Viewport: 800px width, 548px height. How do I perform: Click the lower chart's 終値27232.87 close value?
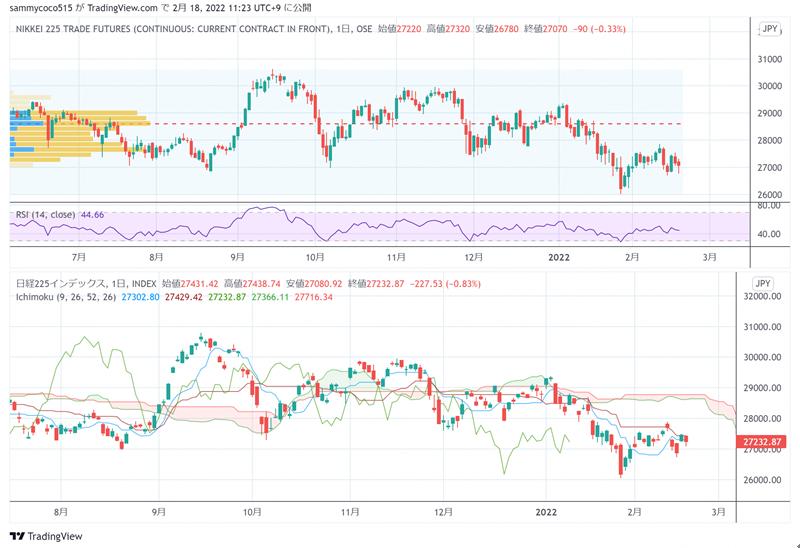pyautogui.click(x=376, y=284)
